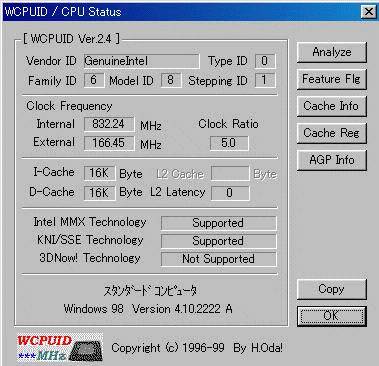379x366 pixels.
Task: Click the L2 Latency value field
Action: 230,193
